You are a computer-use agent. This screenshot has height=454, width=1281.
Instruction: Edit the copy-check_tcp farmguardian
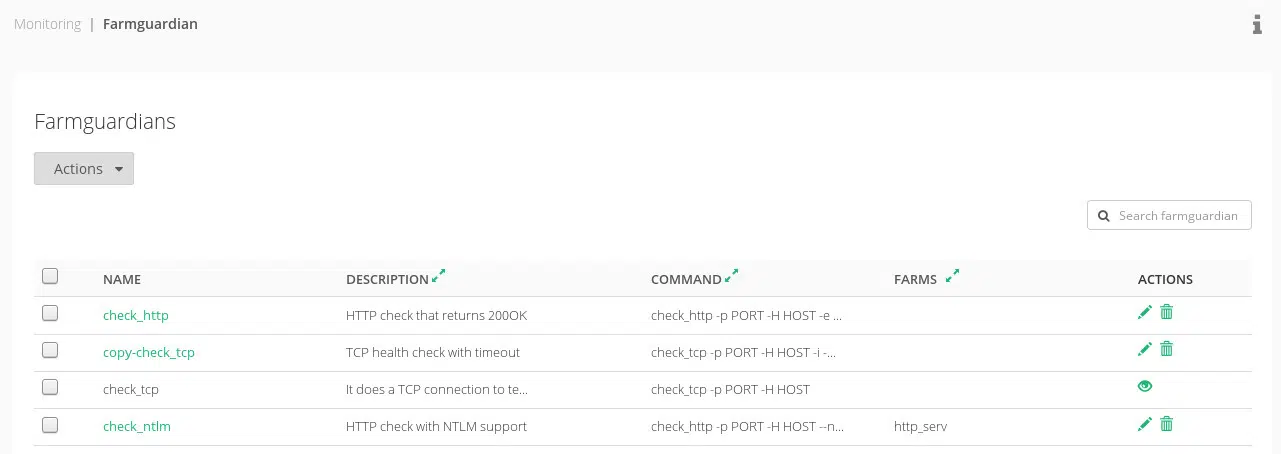click(1145, 350)
